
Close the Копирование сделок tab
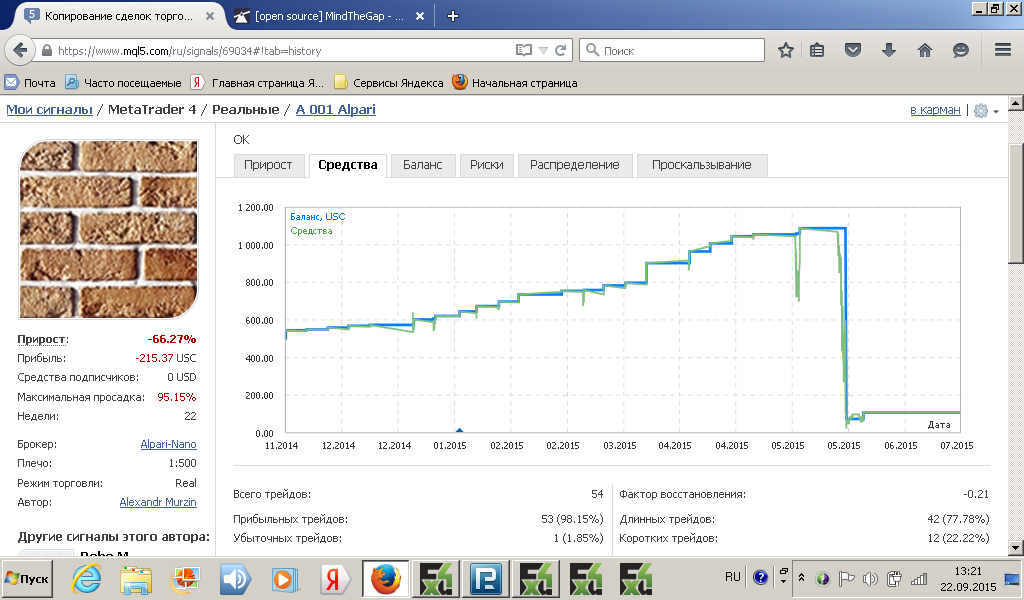click(210, 16)
